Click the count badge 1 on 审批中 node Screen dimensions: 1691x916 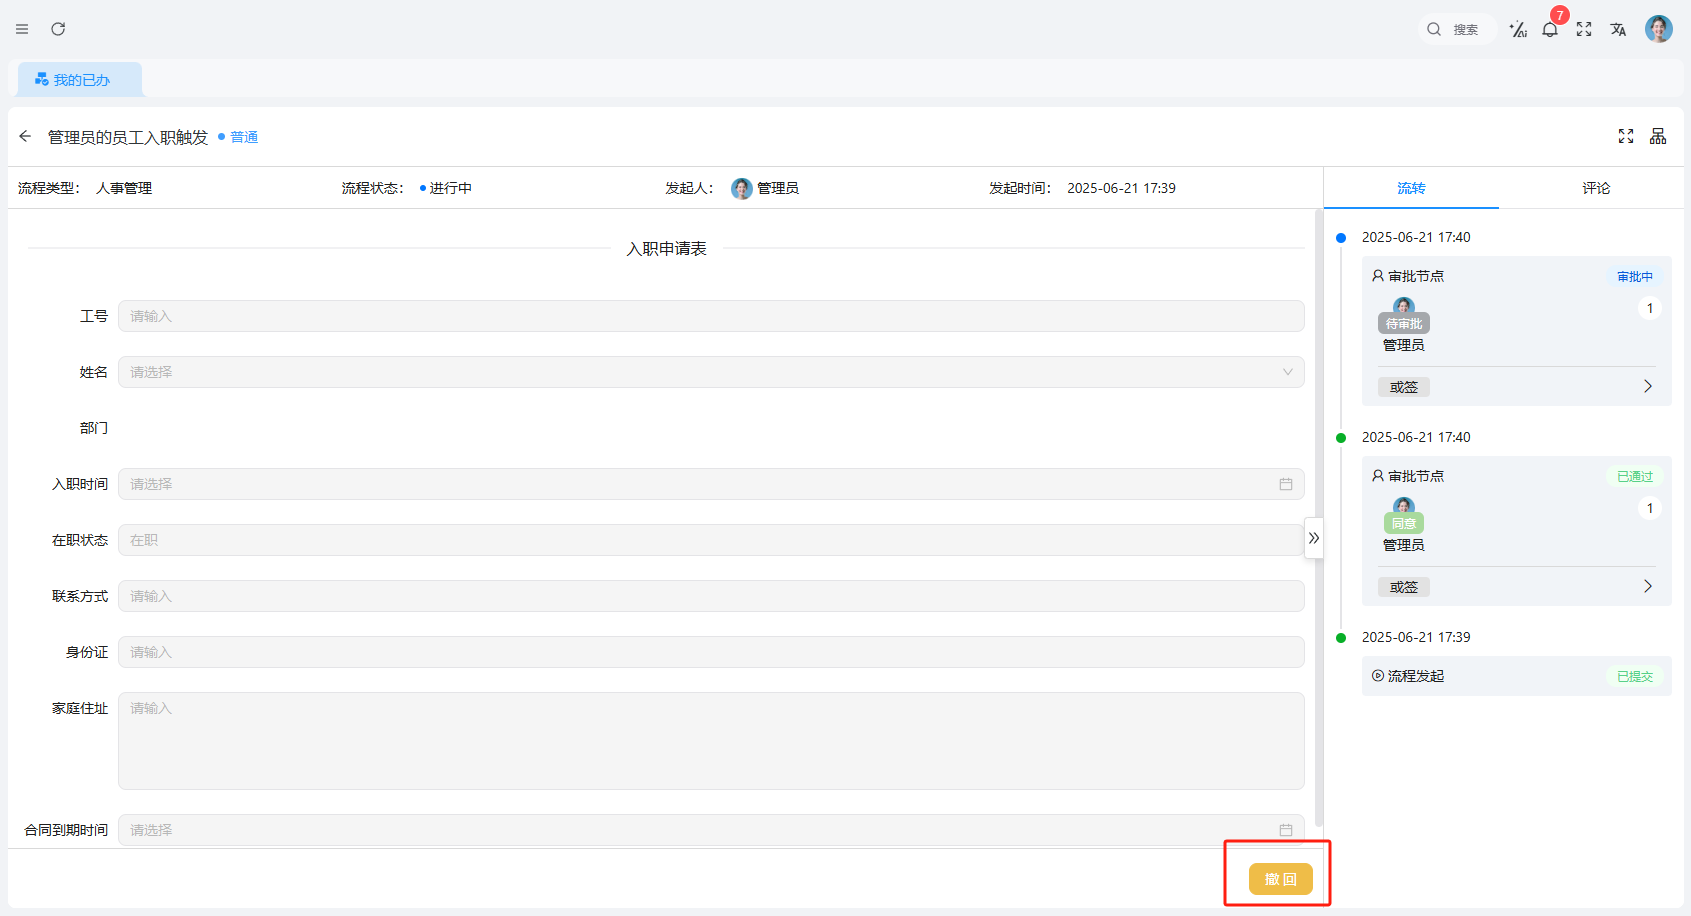1650,308
